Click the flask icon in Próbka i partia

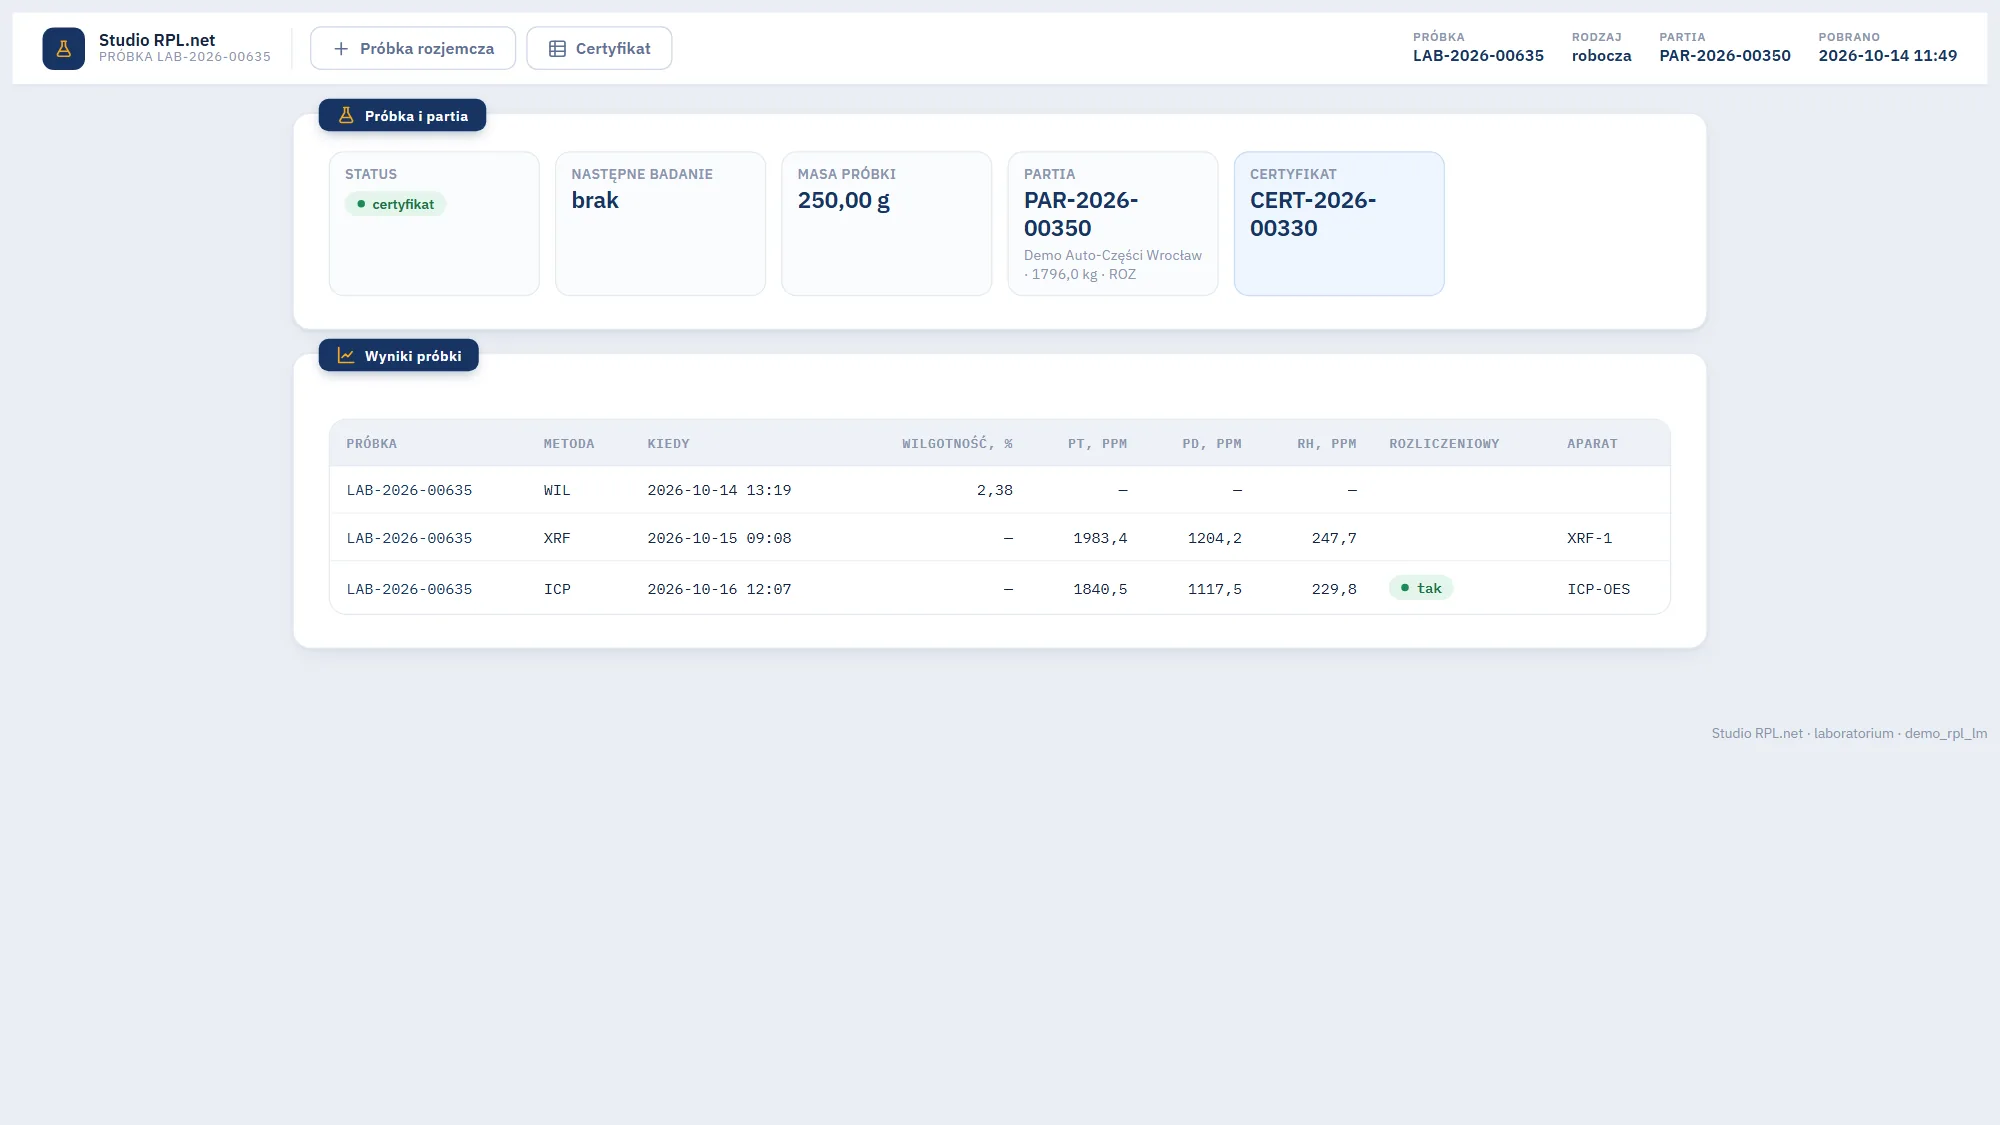[x=346, y=115]
